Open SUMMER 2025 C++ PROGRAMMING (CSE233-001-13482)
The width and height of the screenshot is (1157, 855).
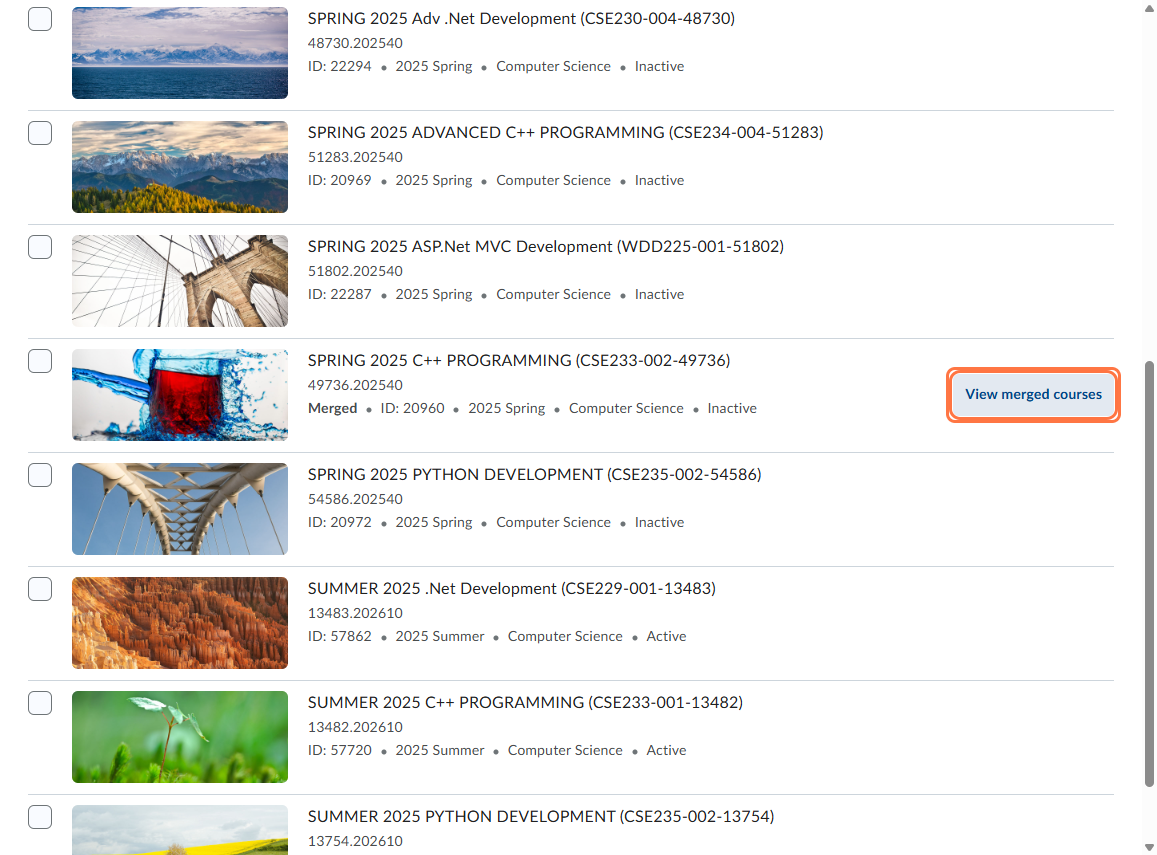[x=525, y=702]
